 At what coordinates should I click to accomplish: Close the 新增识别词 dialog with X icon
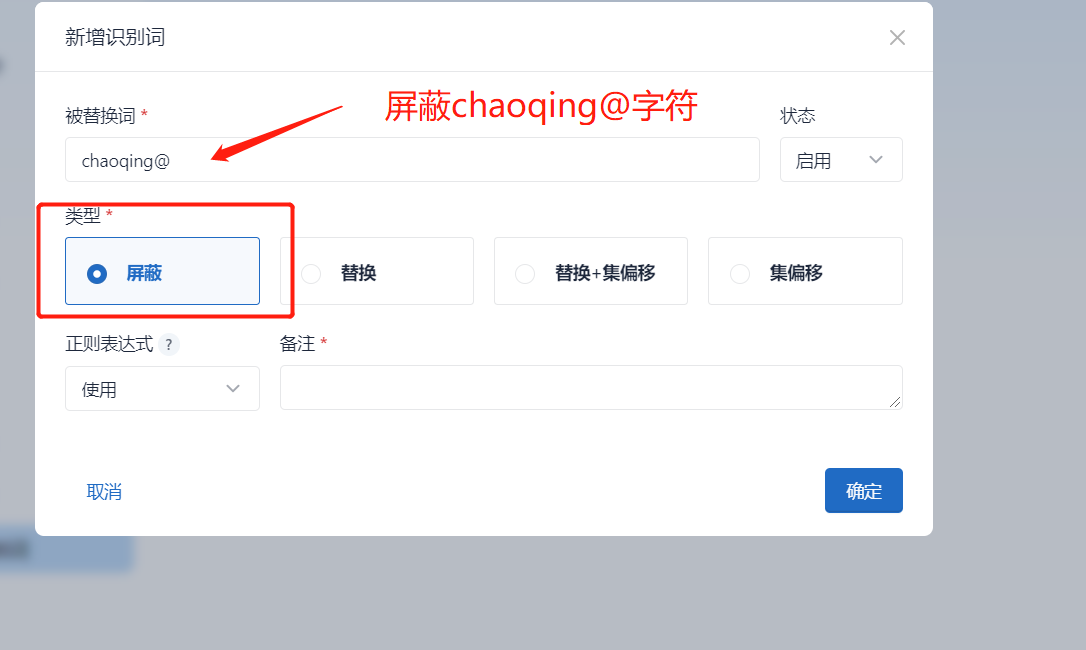coord(897,37)
